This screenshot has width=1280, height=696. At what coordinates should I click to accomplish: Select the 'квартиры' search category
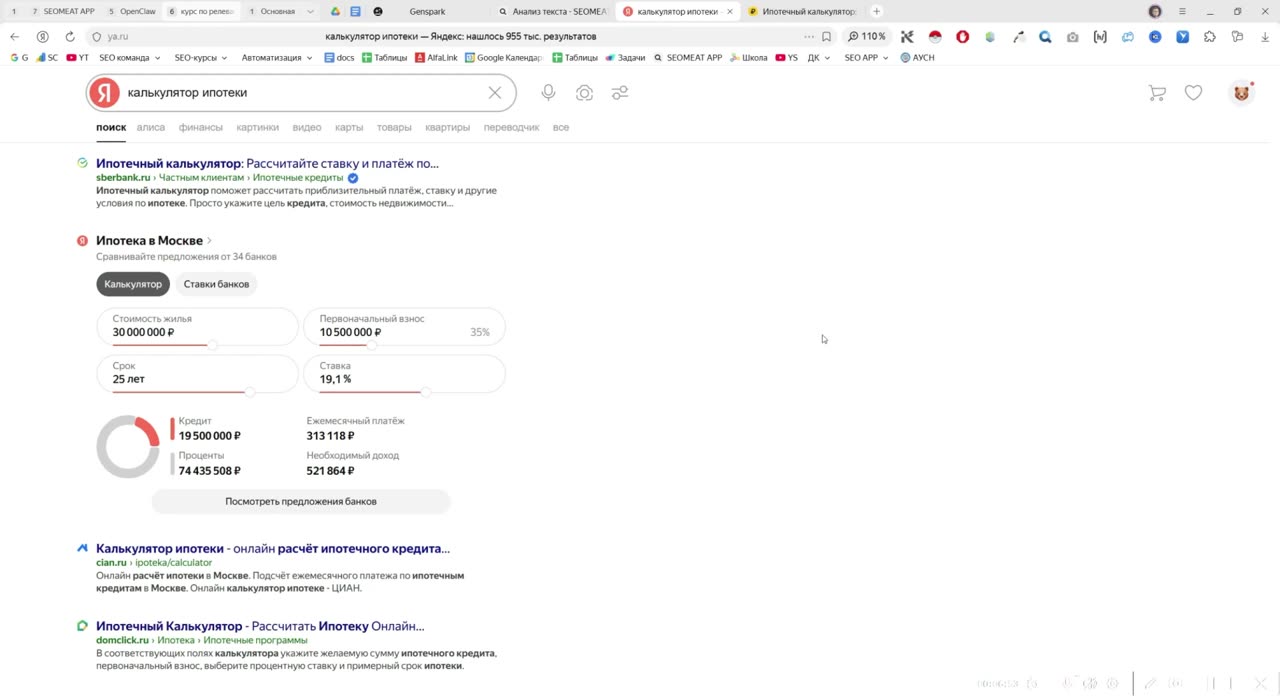click(x=447, y=127)
